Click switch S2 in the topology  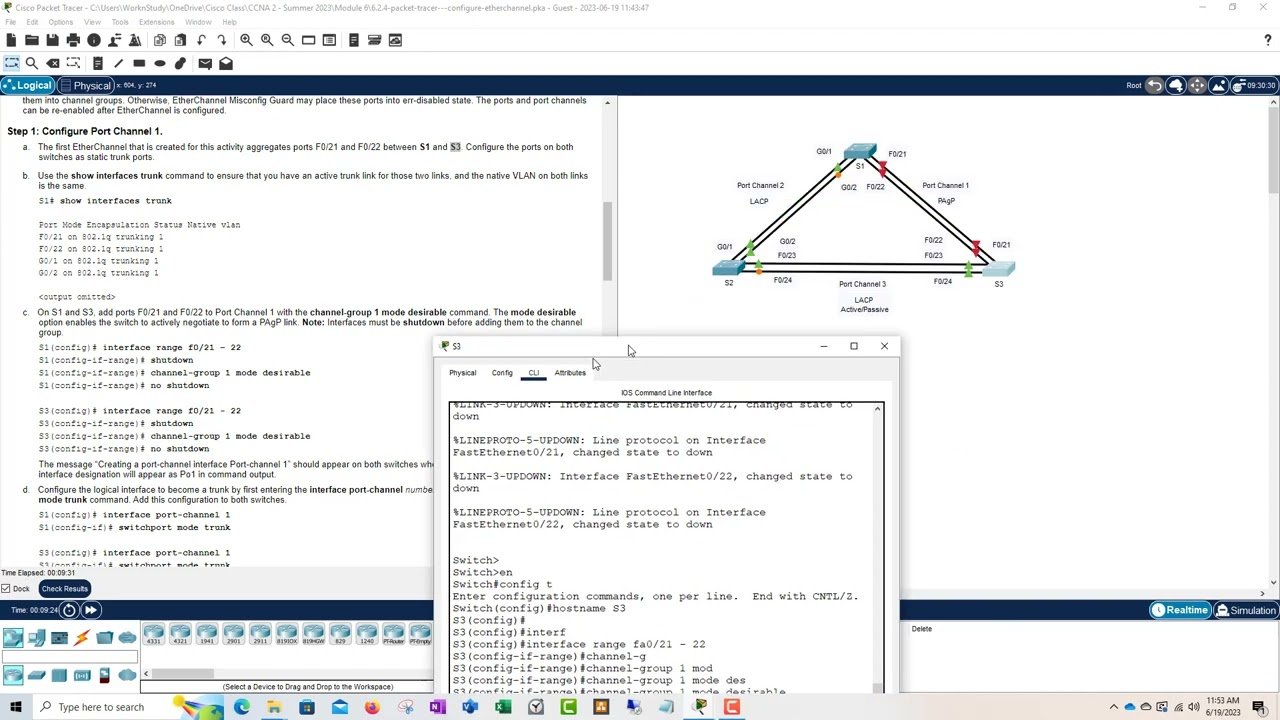tap(728, 267)
